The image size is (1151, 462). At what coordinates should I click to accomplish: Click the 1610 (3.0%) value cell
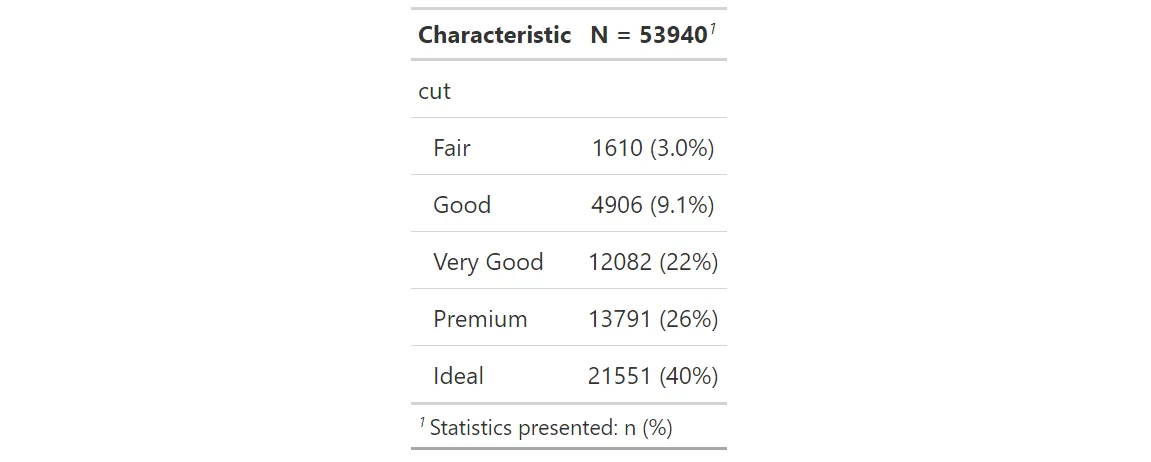(x=652, y=148)
